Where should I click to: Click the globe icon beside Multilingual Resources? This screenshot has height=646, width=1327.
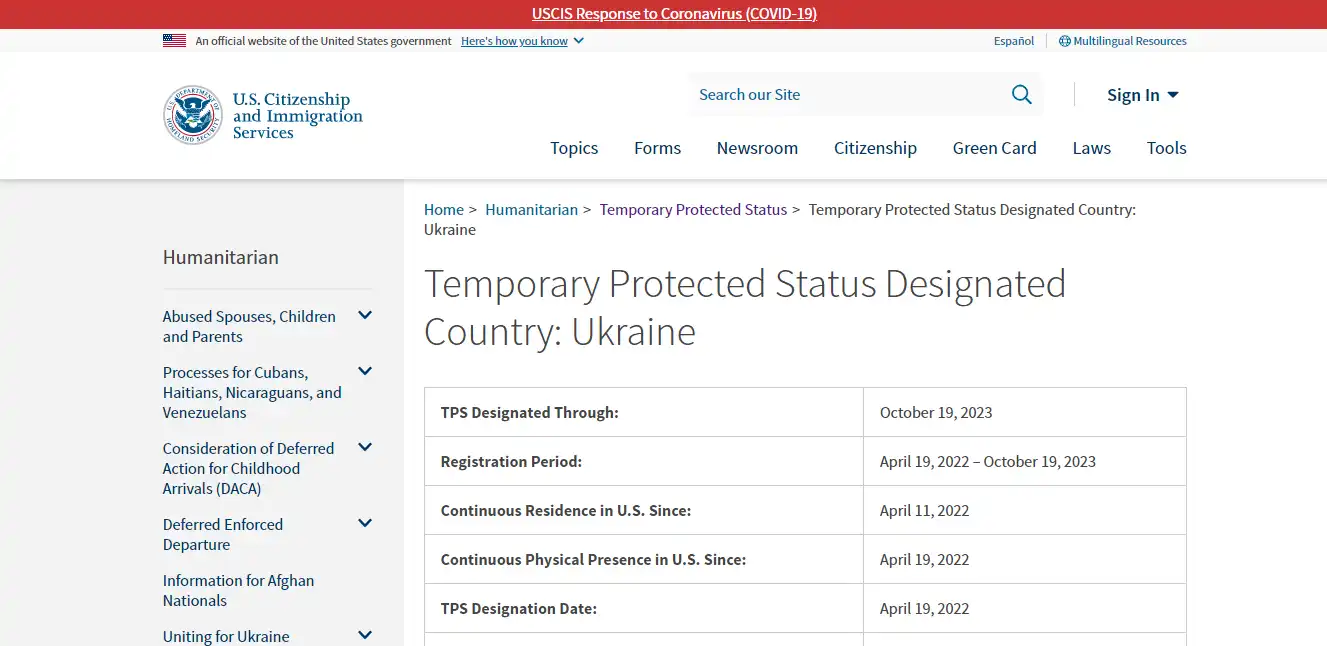pyautogui.click(x=1062, y=40)
